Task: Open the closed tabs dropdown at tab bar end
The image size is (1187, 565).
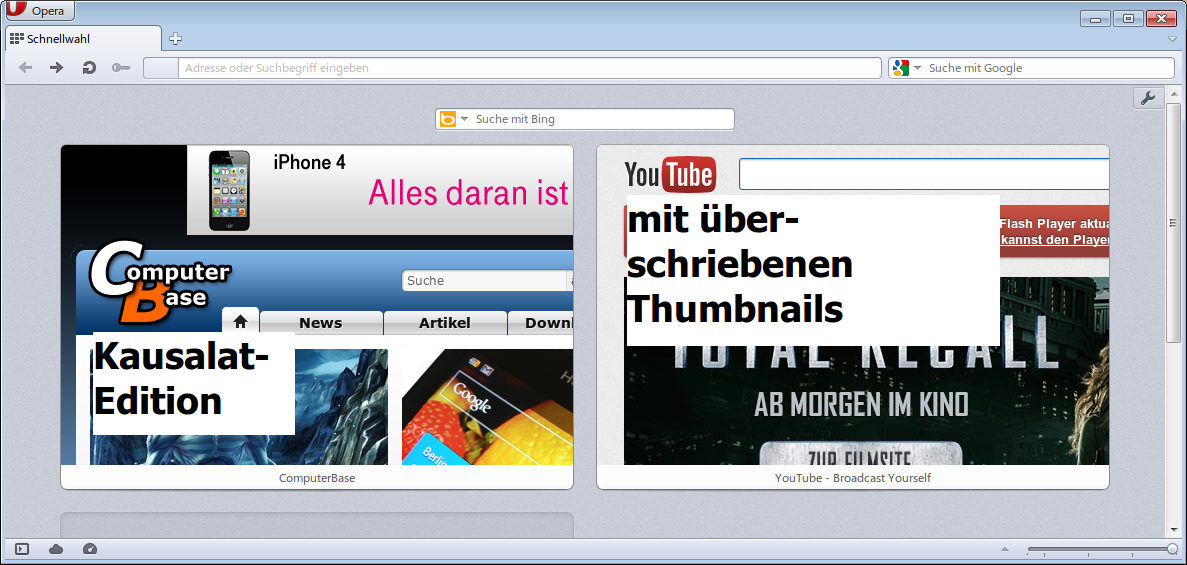Action: (x=1173, y=39)
